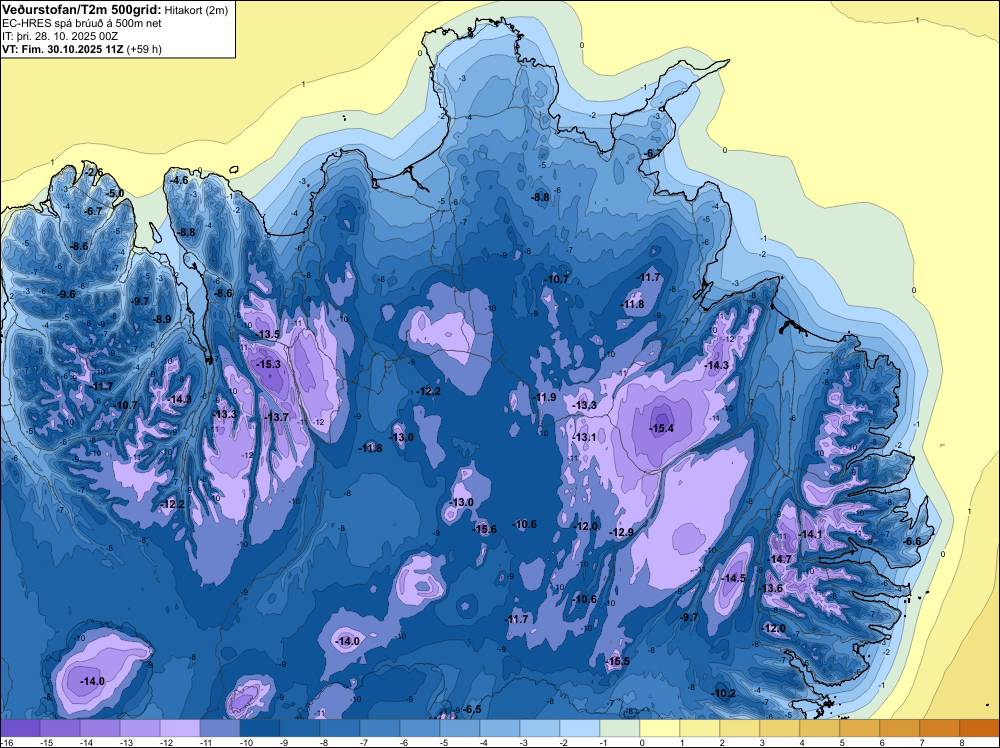This screenshot has height=748, width=1000.
Task: Click the -15.4 temperature value
Action: pyautogui.click(x=661, y=428)
